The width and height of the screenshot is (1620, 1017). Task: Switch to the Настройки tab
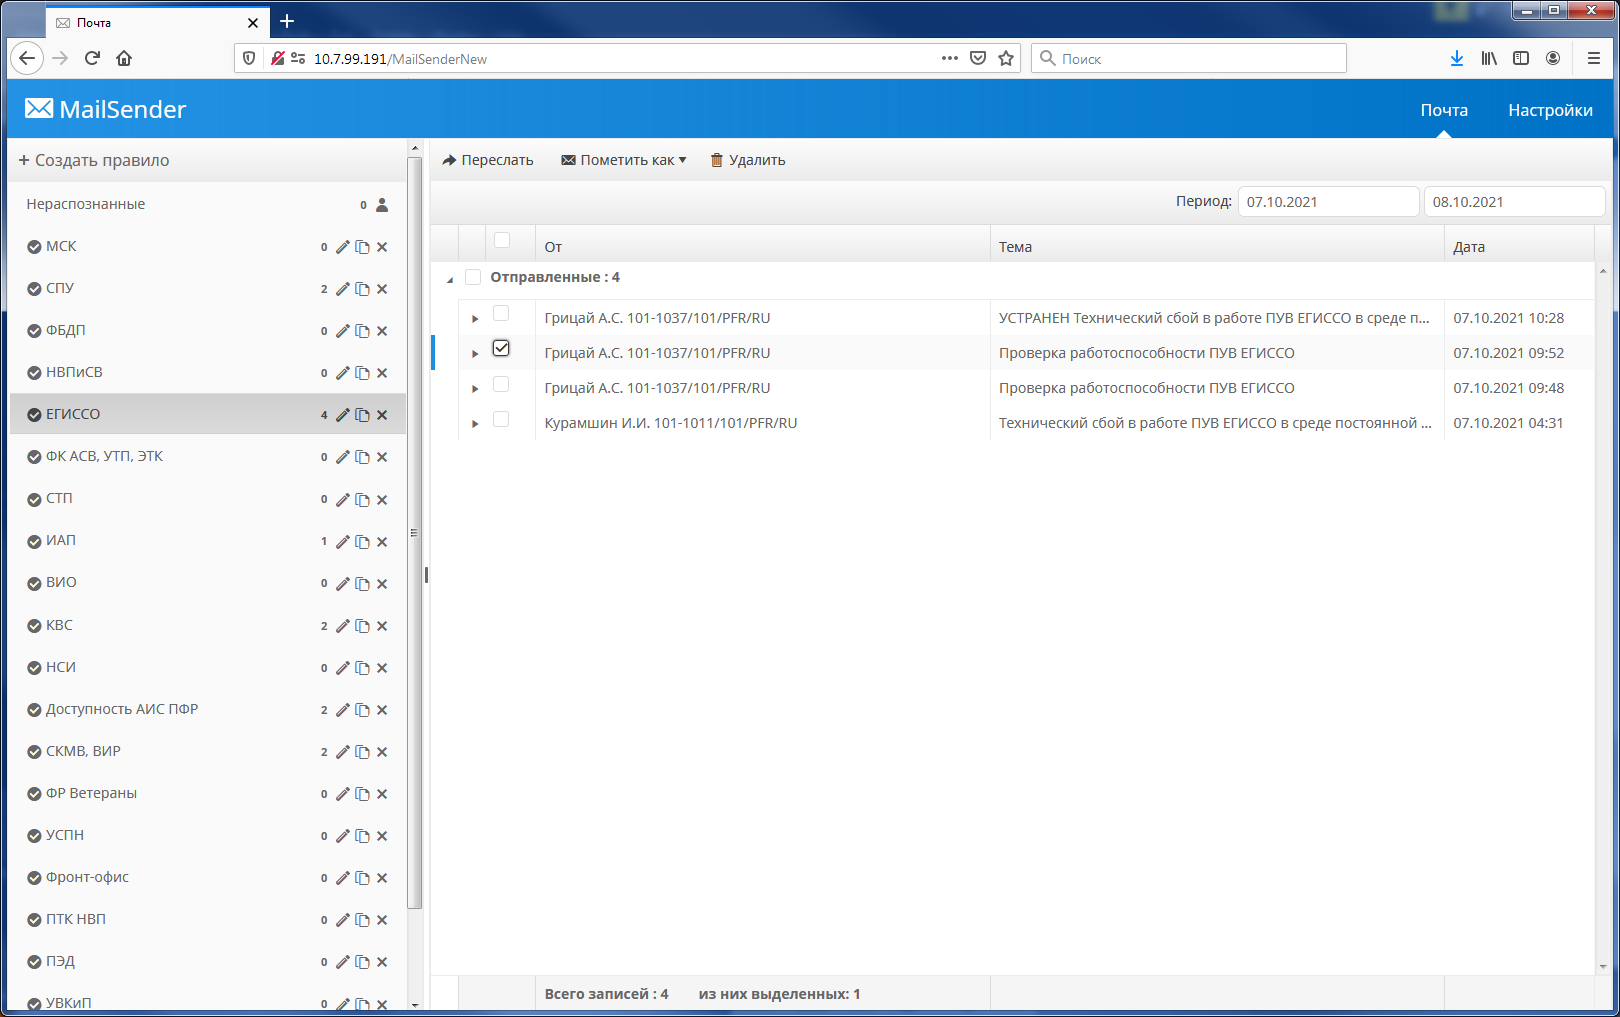(x=1549, y=110)
